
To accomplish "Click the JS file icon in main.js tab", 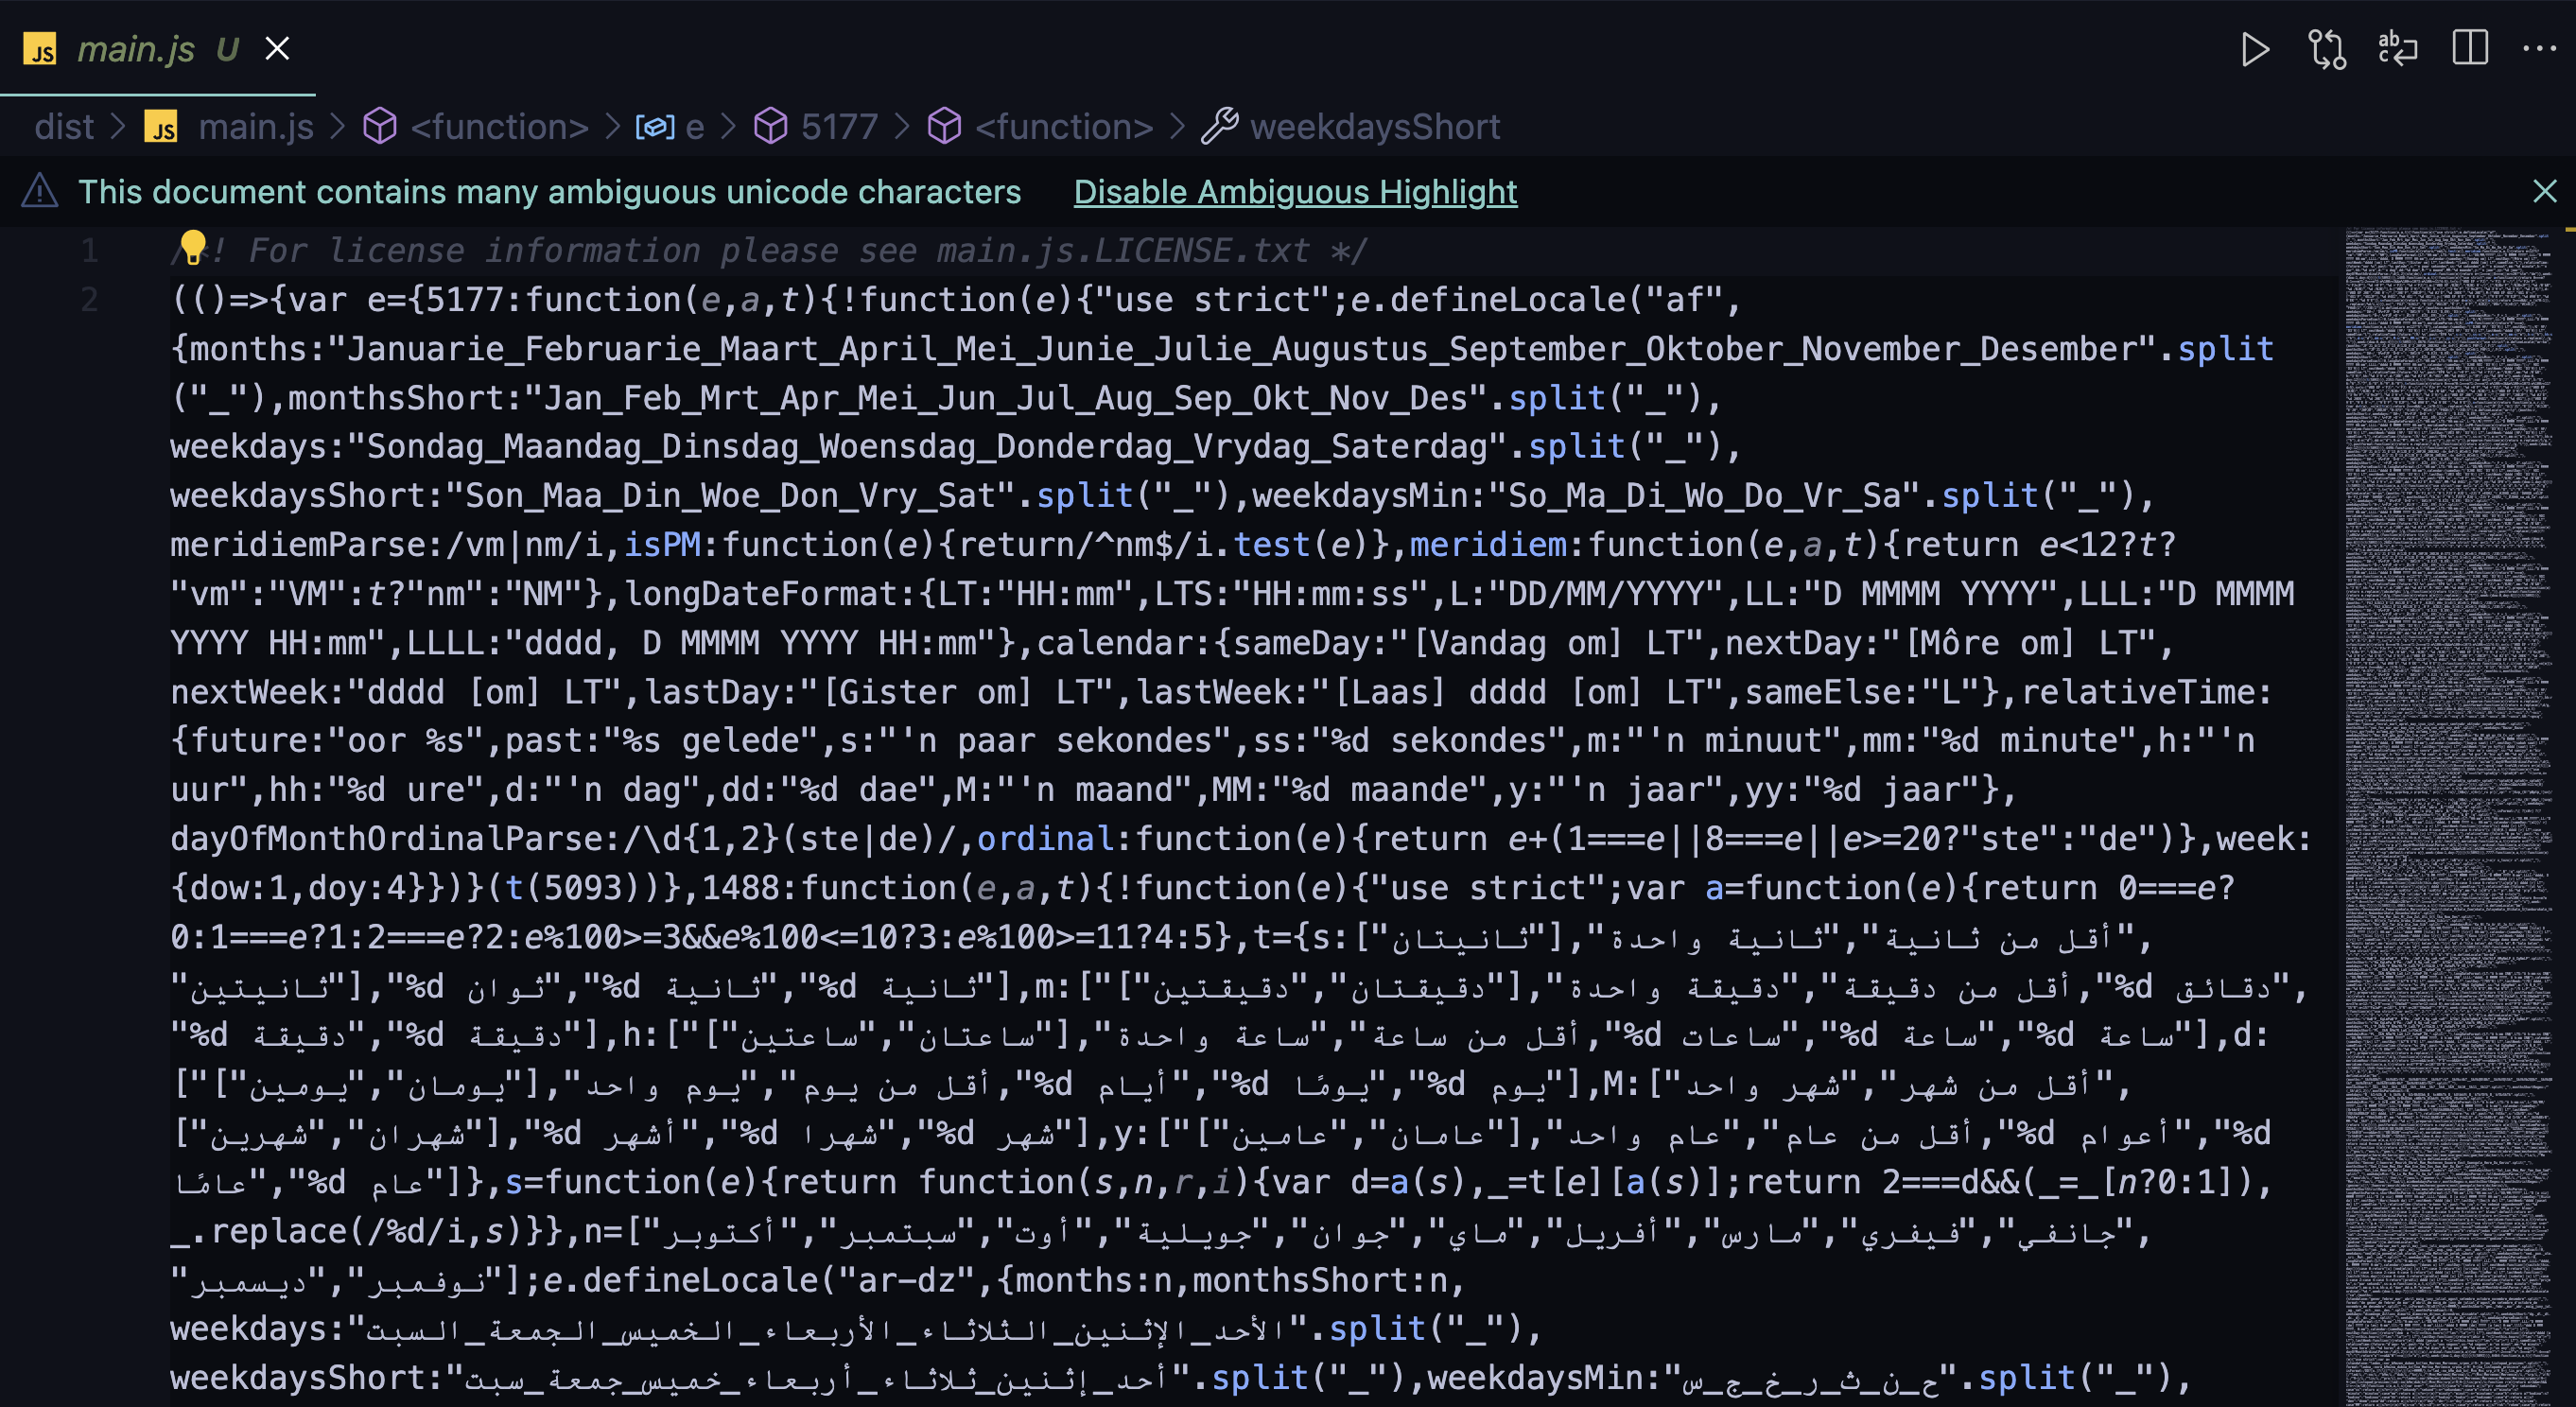I will 40,49.
